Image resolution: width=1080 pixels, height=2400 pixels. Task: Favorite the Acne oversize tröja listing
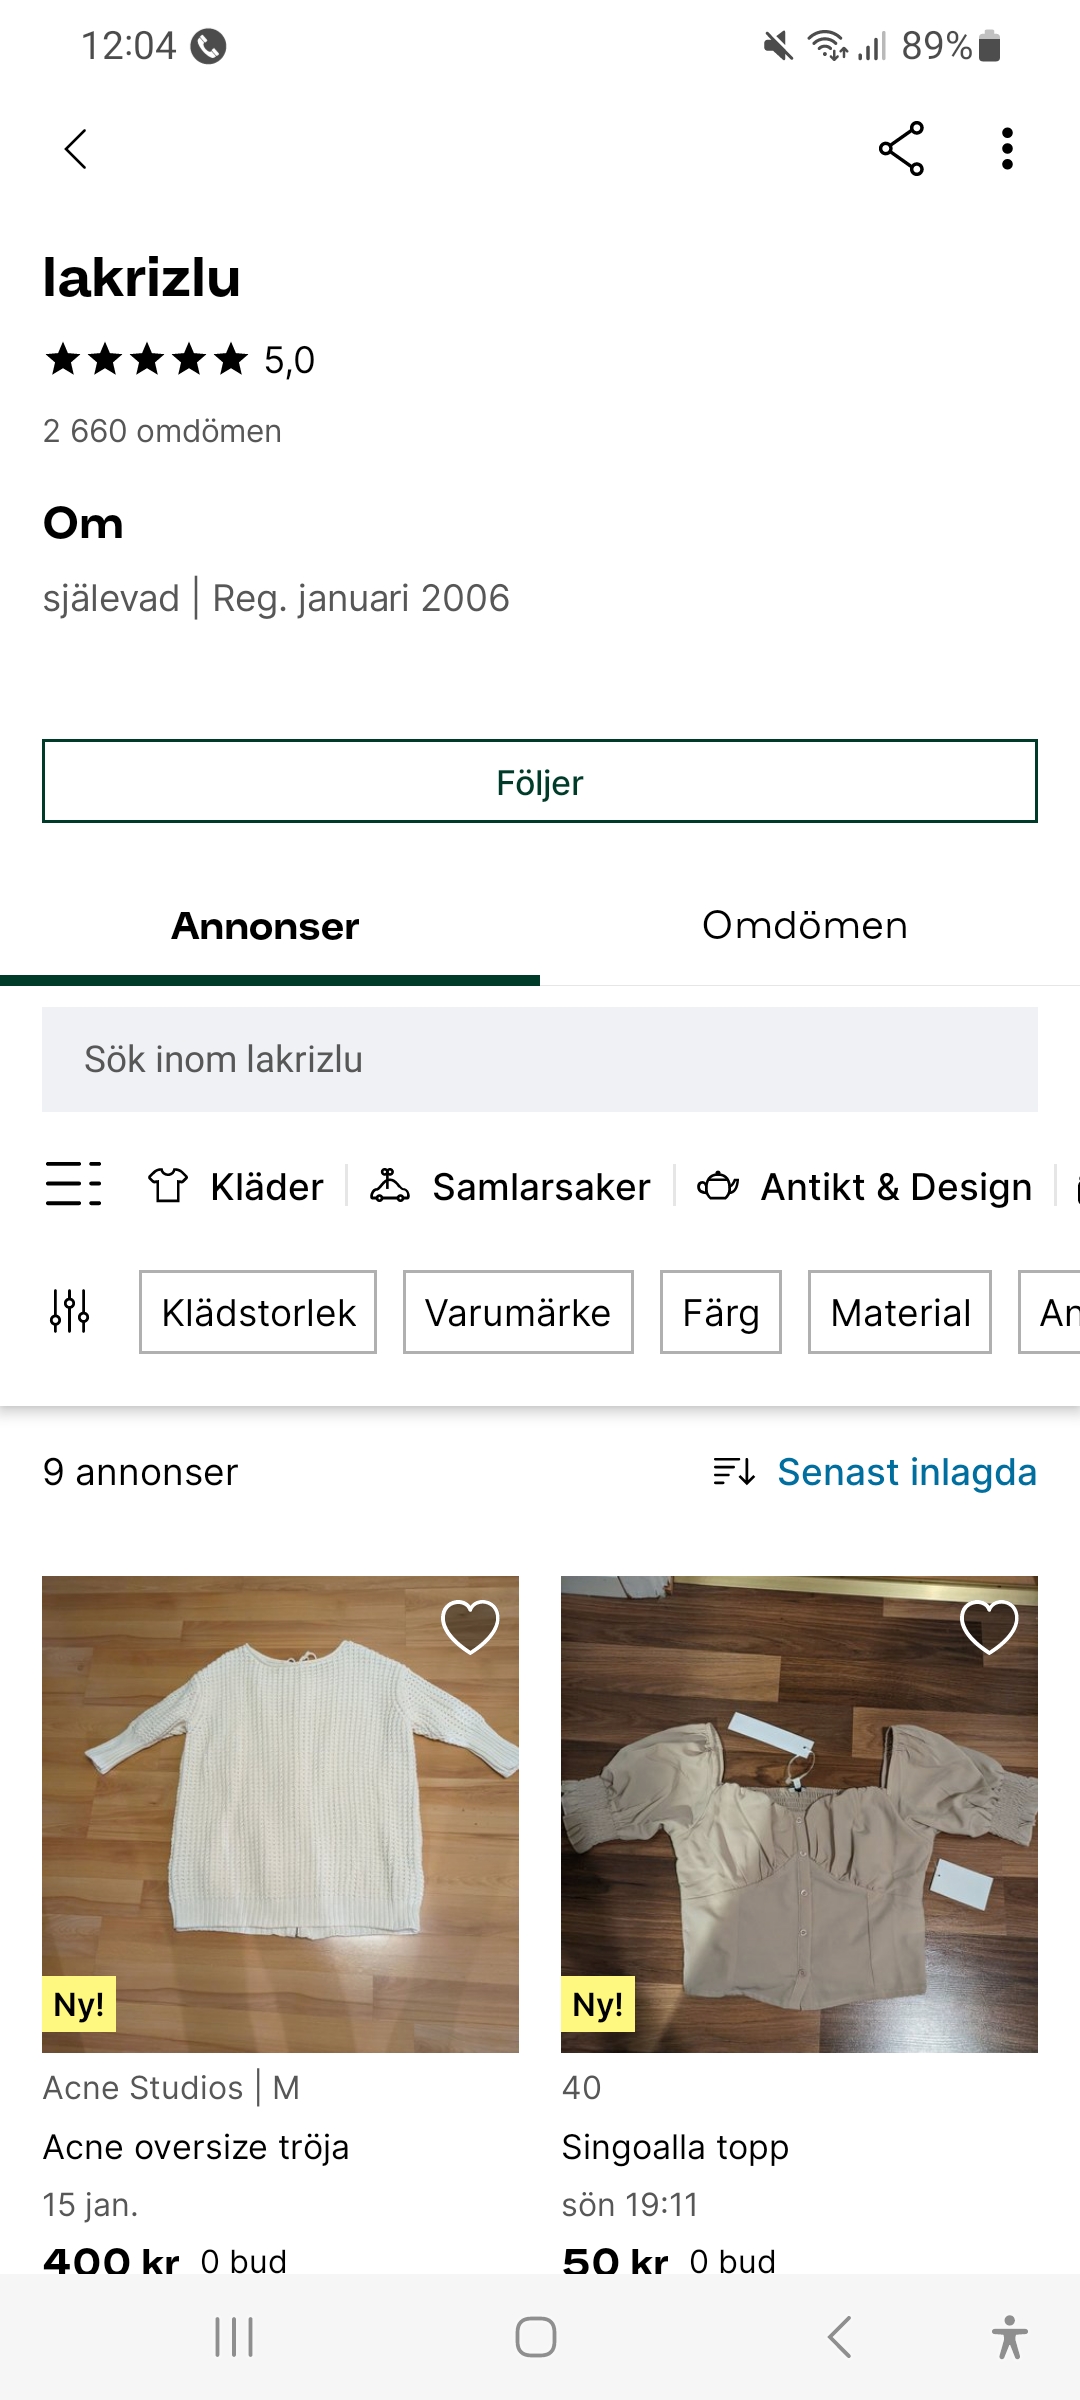pos(470,1626)
